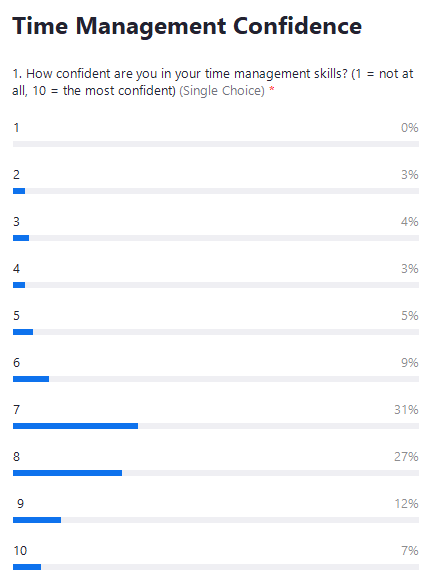Click the blue bar for rating 3
The image size is (432, 576).
pyautogui.click(x=21, y=238)
